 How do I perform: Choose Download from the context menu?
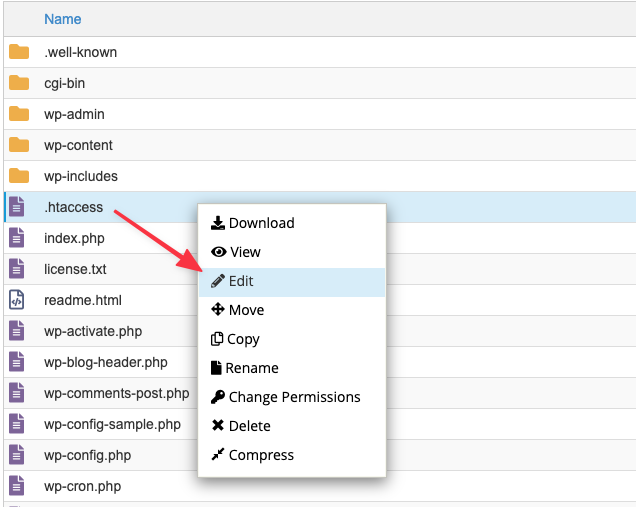tap(292, 223)
